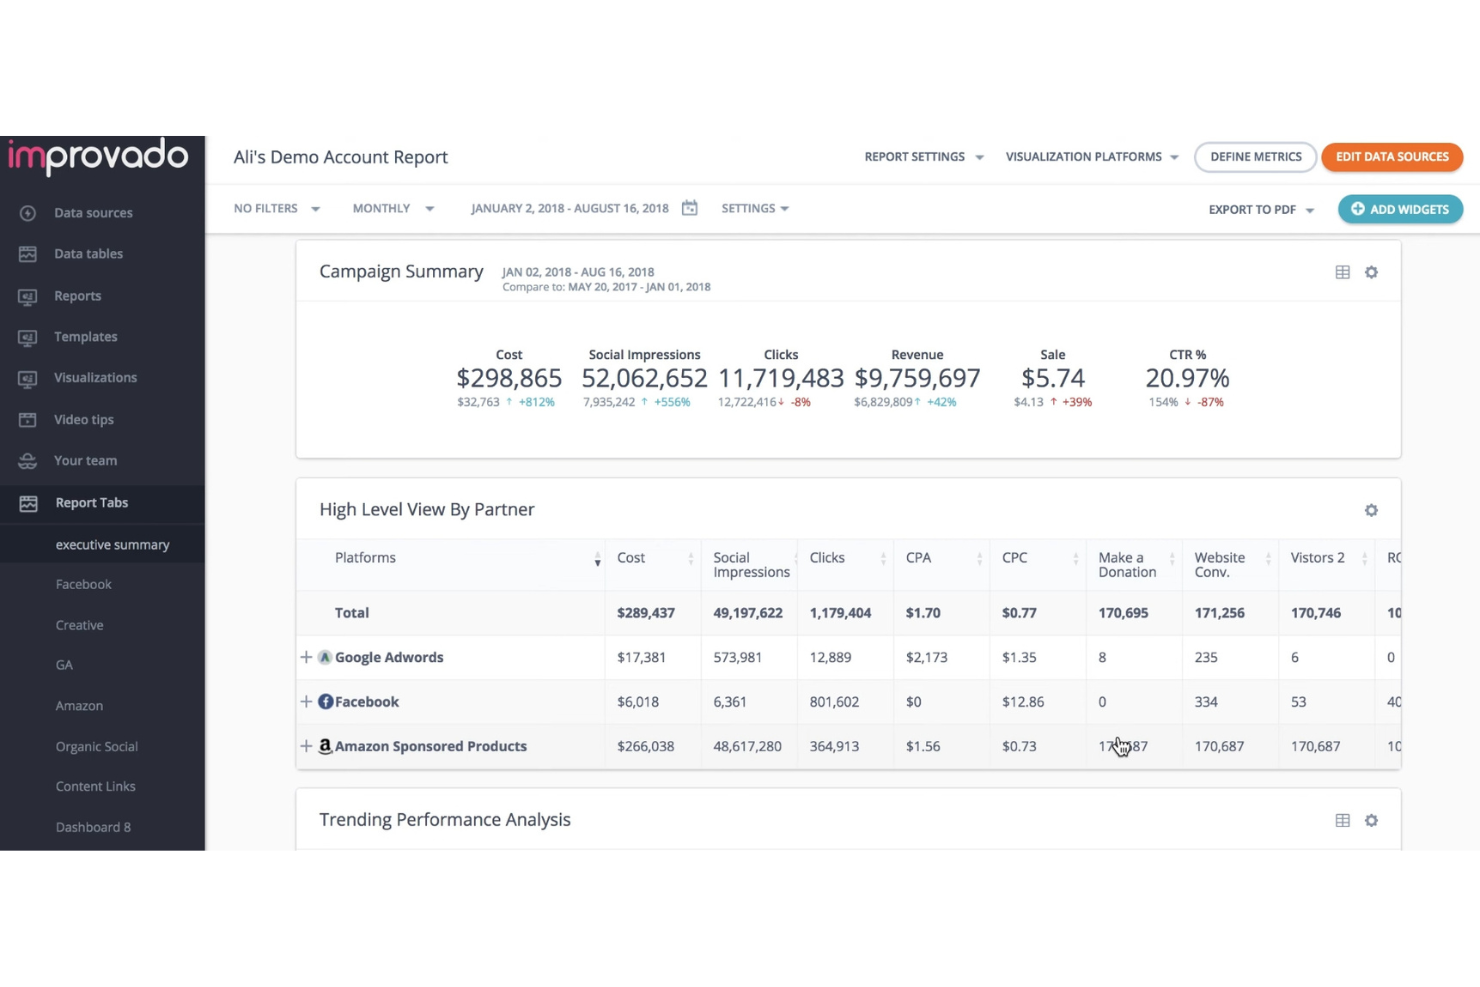Open the Data sources panel
This screenshot has height=987, width=1480.
click(x=26, y=212)
